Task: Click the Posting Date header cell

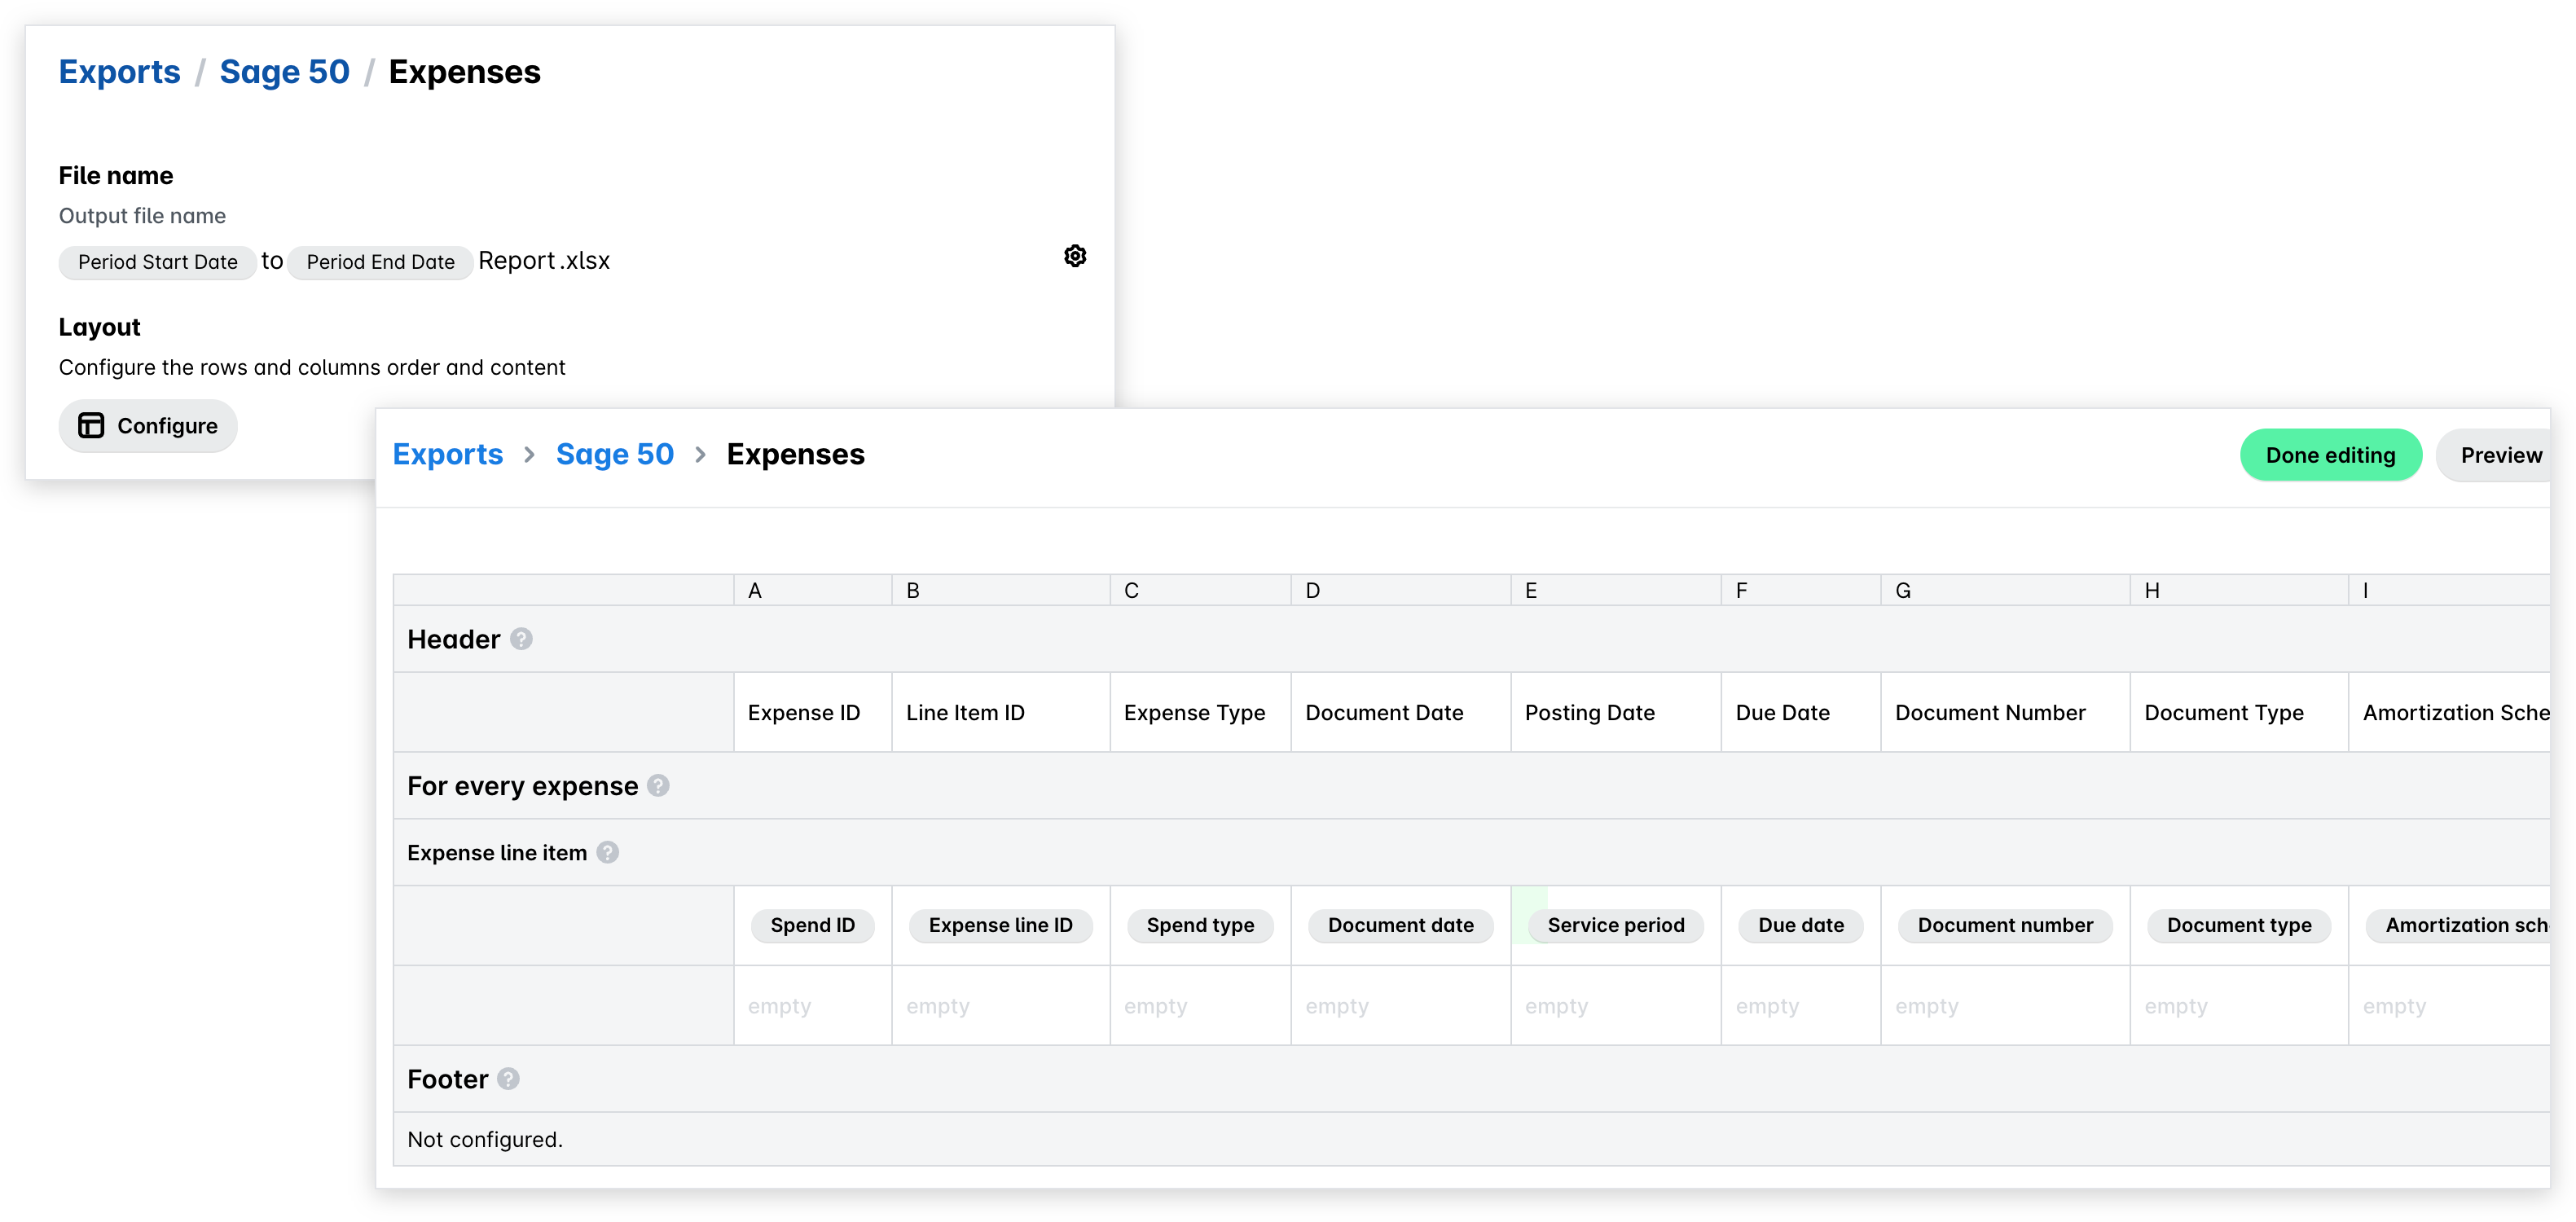Action: click(x=1616, y=712)
